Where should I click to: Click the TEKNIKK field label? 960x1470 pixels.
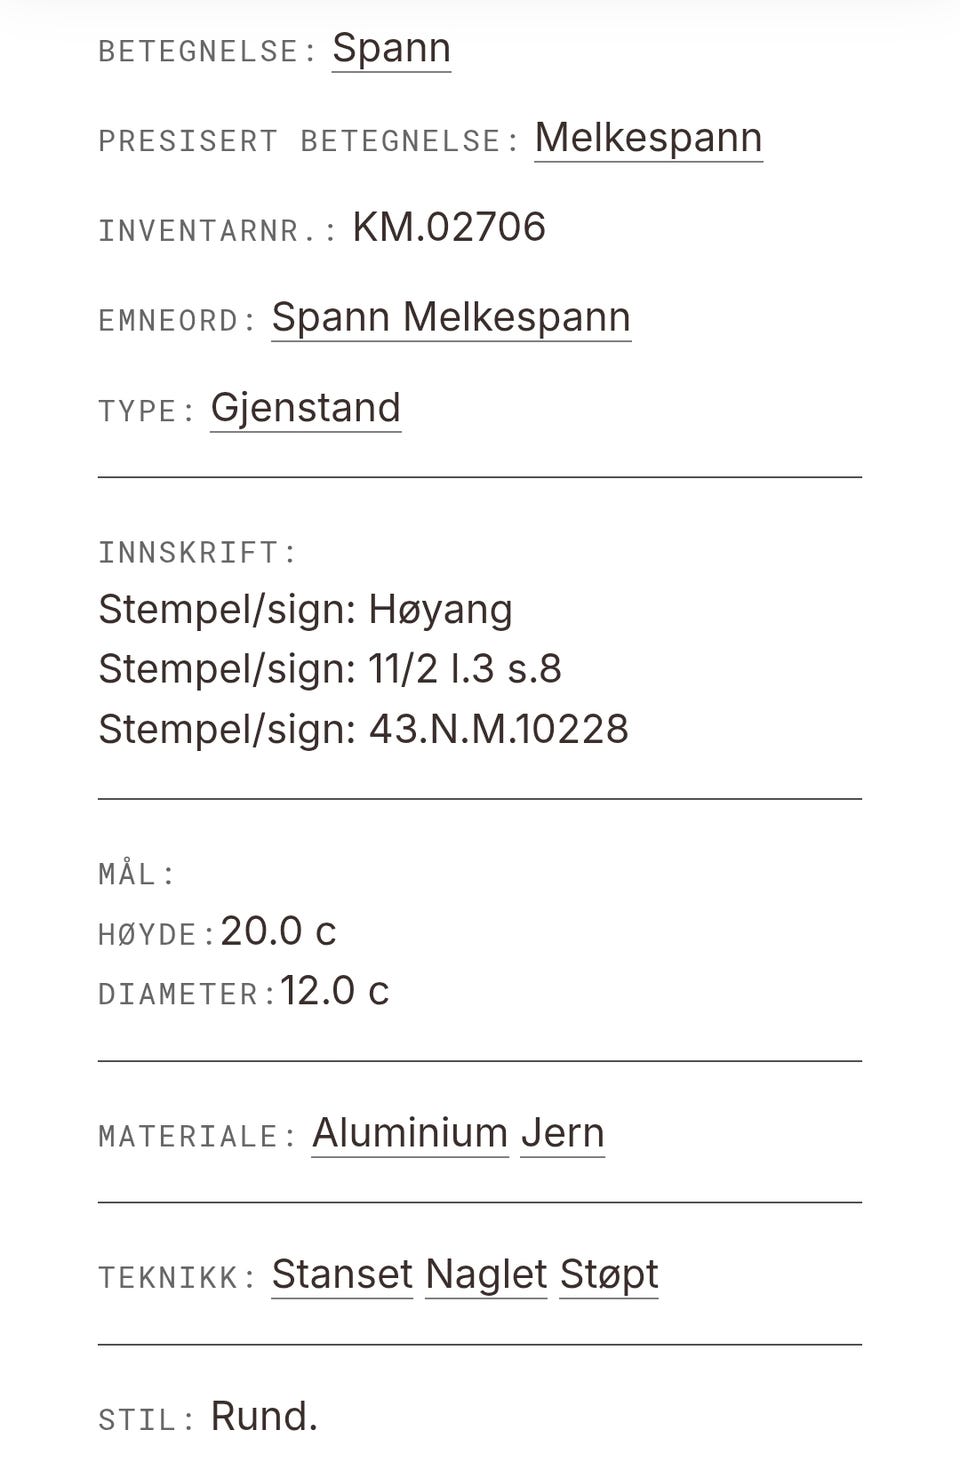point(178,1277)
